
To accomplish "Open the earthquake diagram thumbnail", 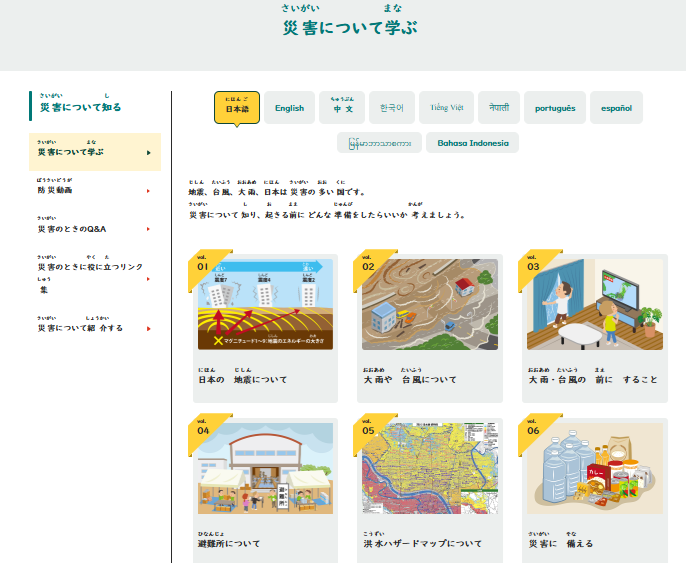I will click(x=265, y=305).
